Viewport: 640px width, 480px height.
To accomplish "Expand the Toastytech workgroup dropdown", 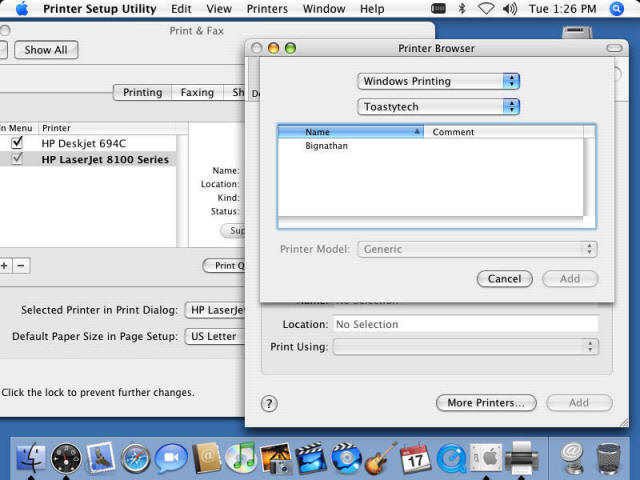I will coord(438,106).
